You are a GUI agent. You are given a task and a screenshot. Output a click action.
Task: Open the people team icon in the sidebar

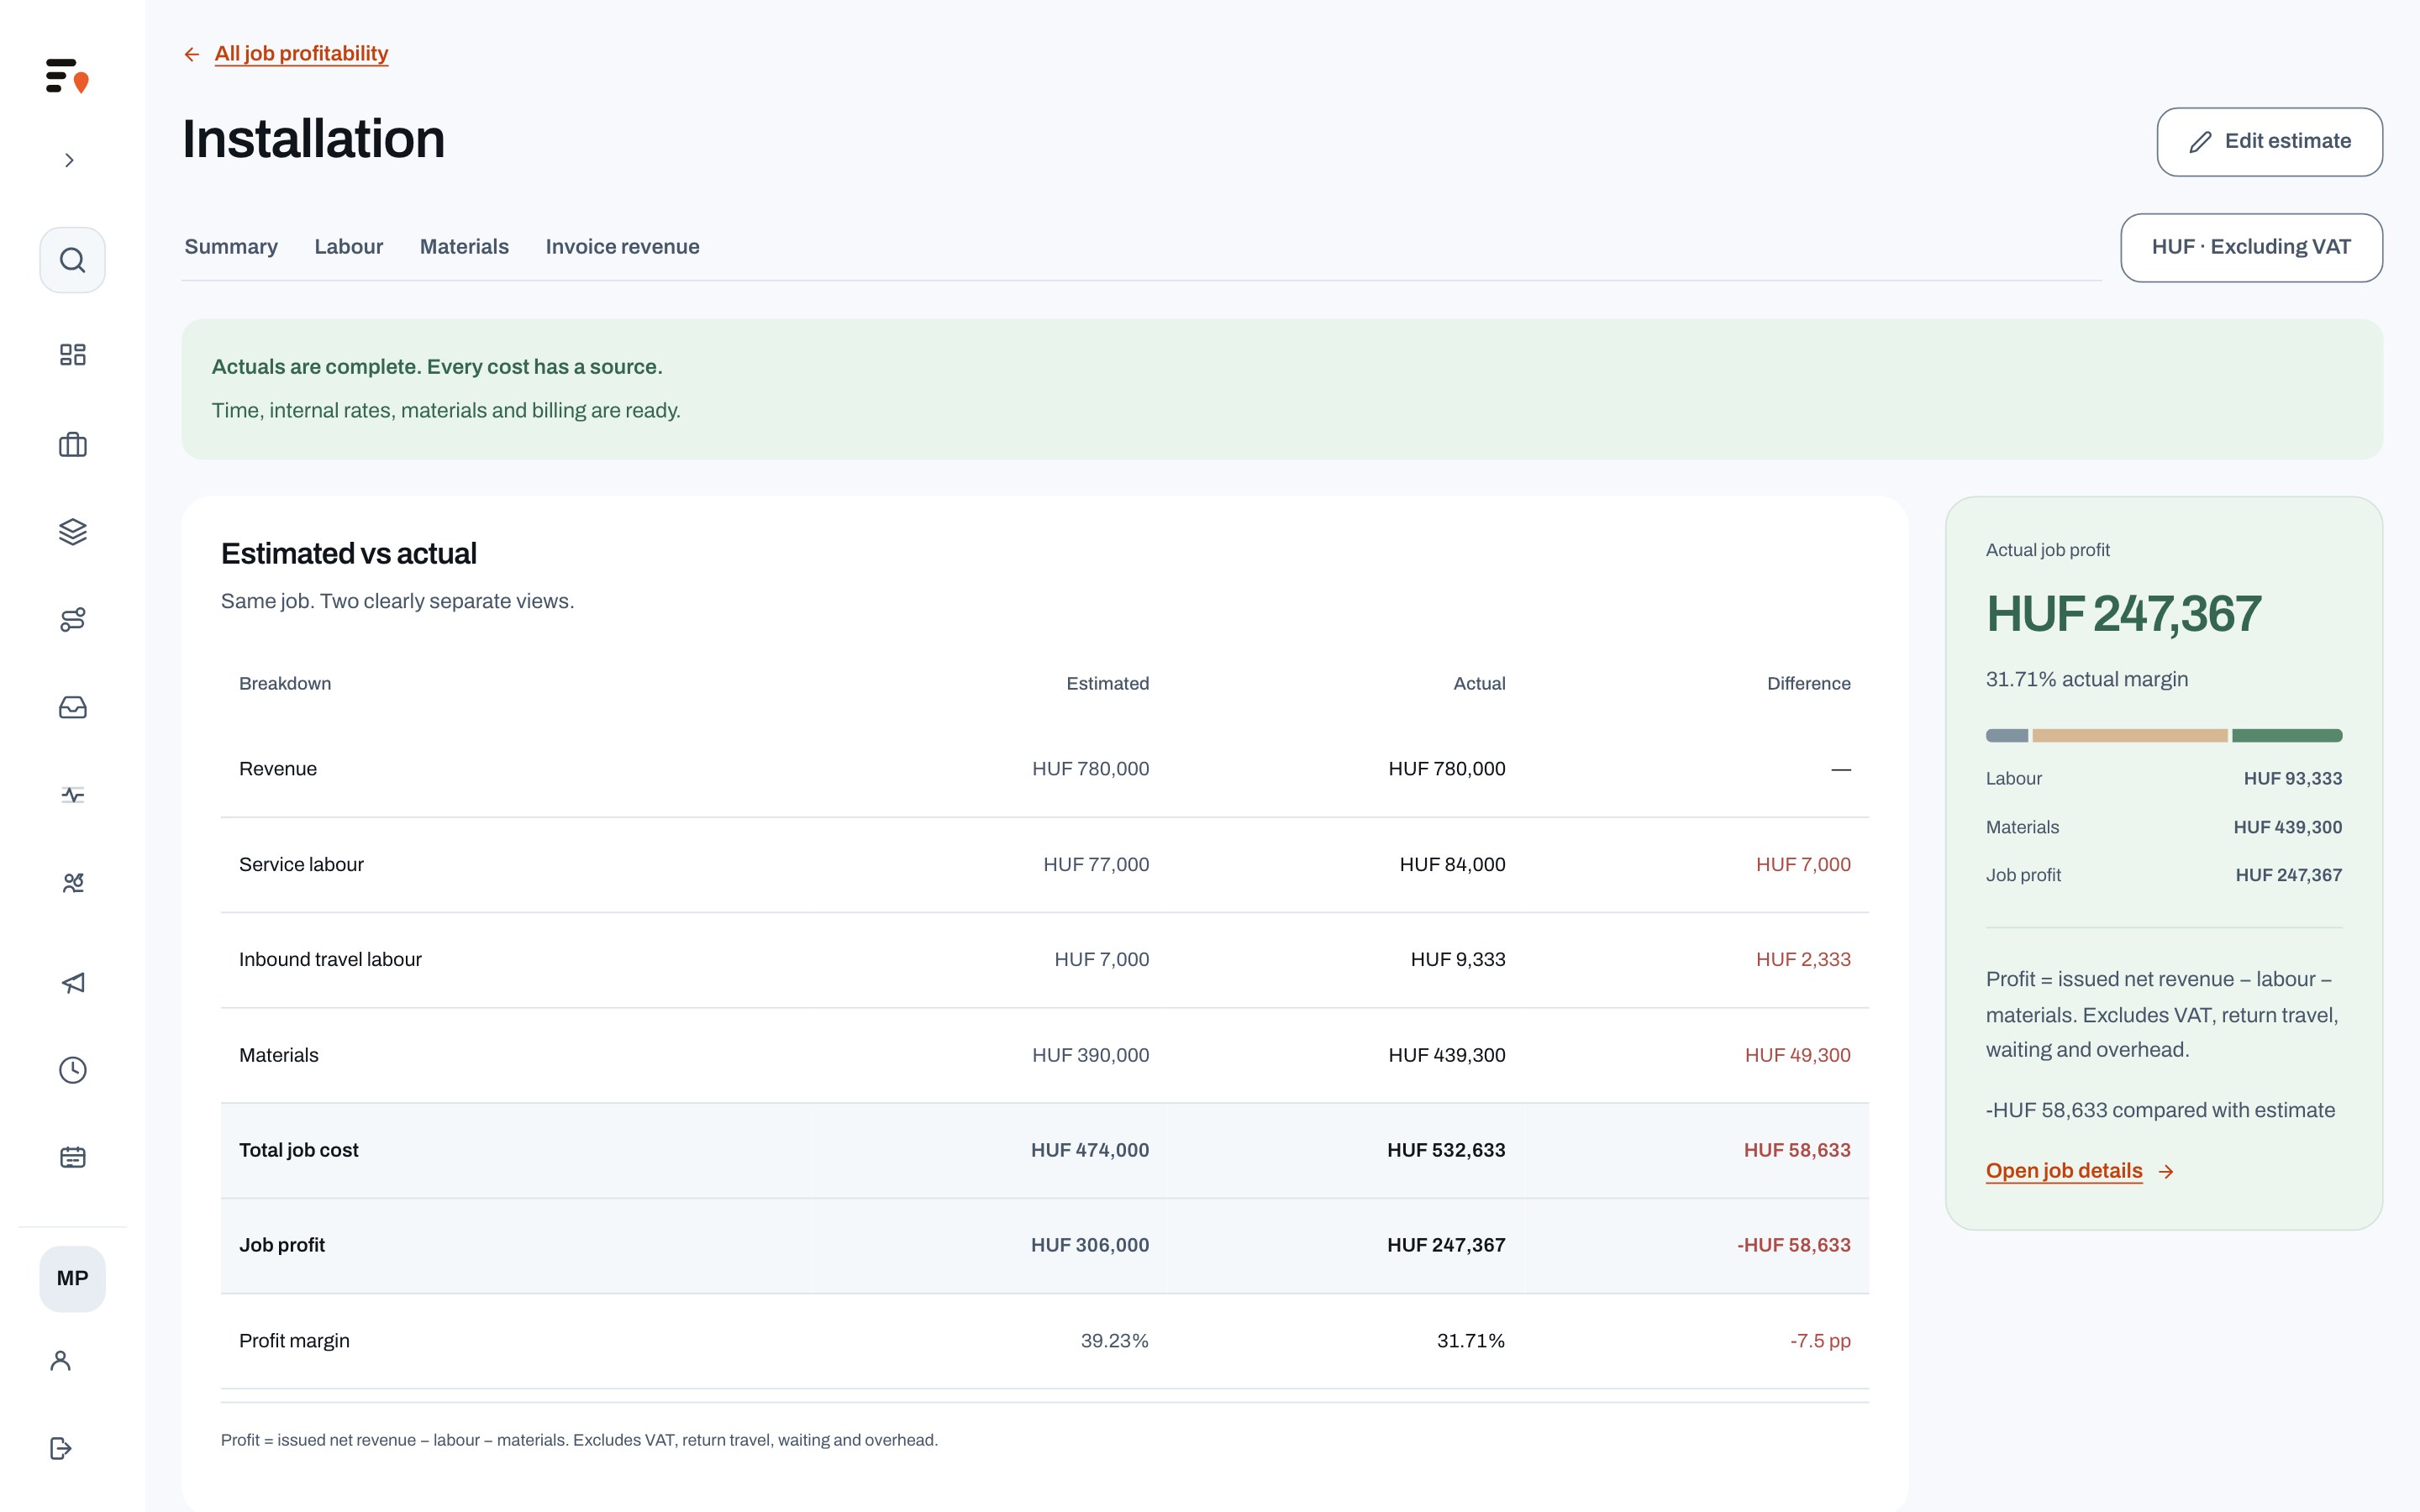[x=72, y=882]
